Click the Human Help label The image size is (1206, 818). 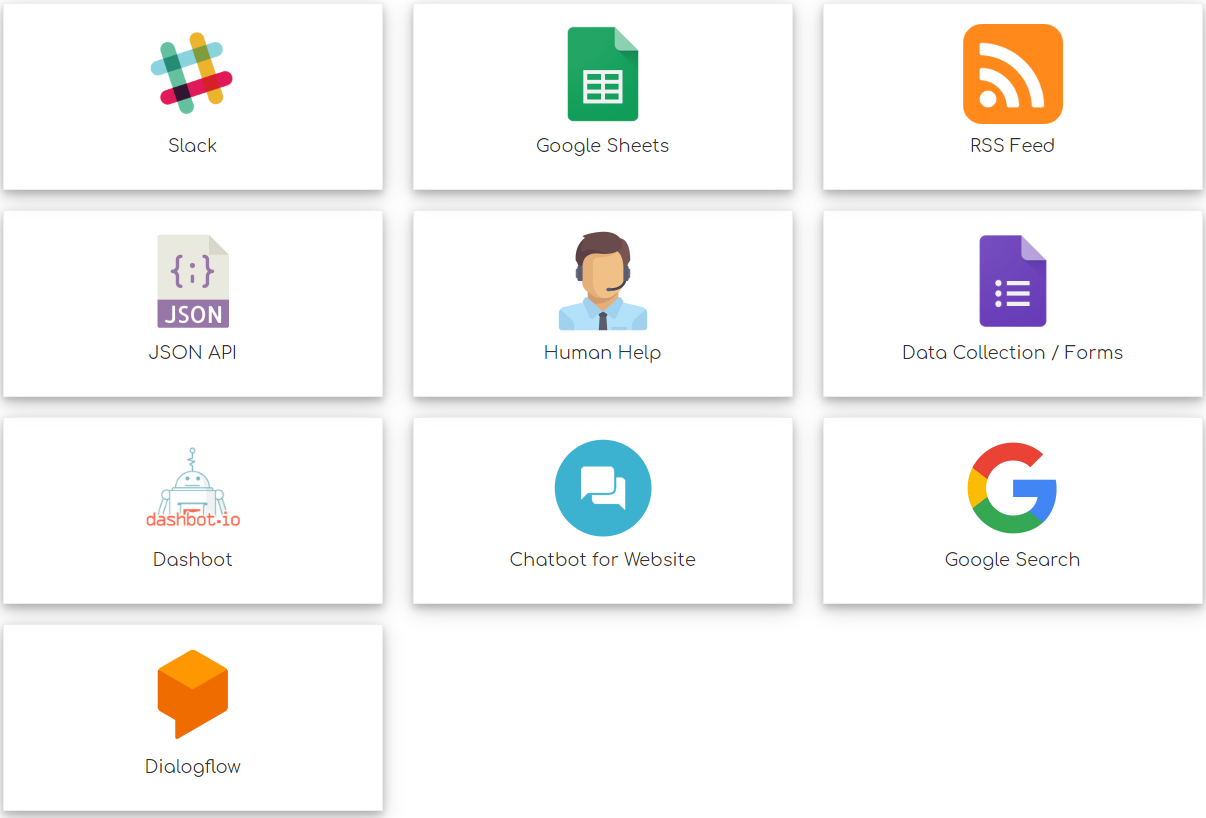click(603, 353)
